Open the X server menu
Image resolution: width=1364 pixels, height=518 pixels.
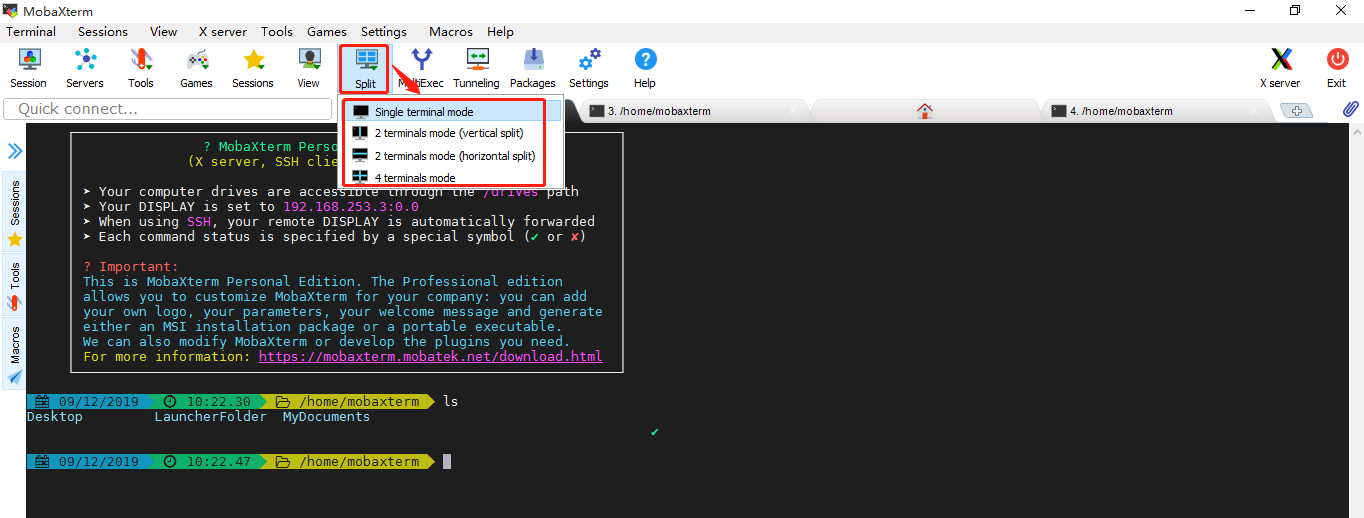222,31
